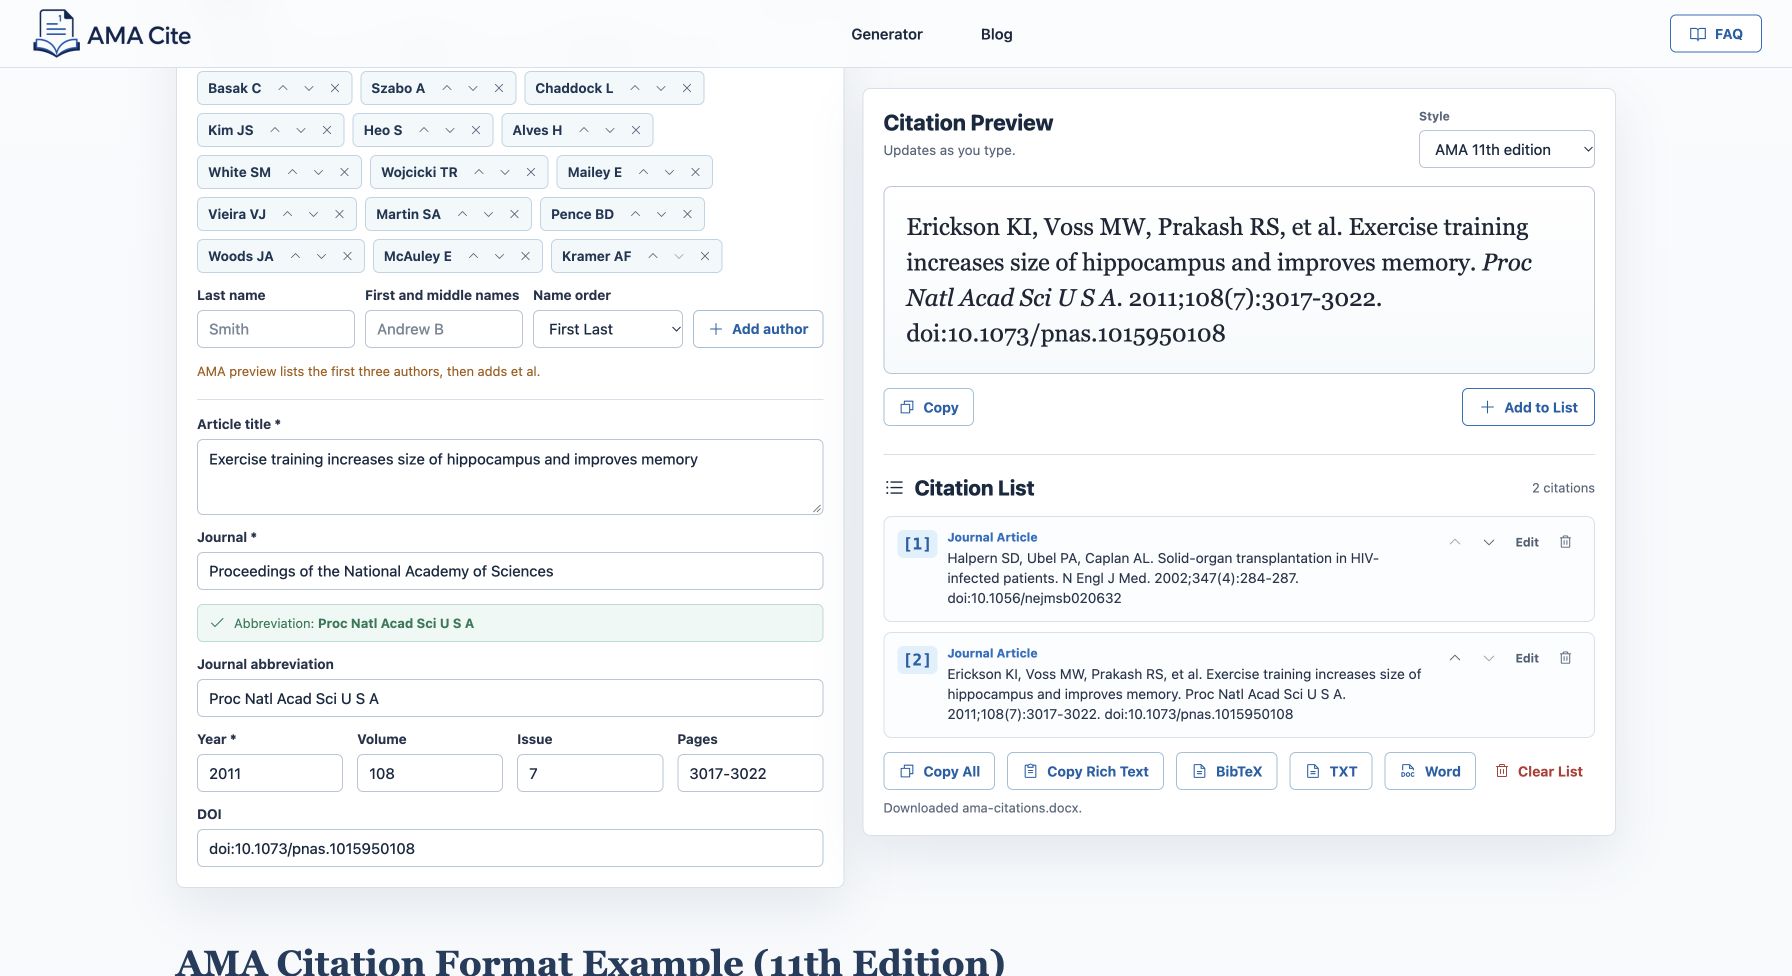Open the citation Style dropdown
The image size is (1792, 976).
pyautogui.click(x=1507, y=149)
